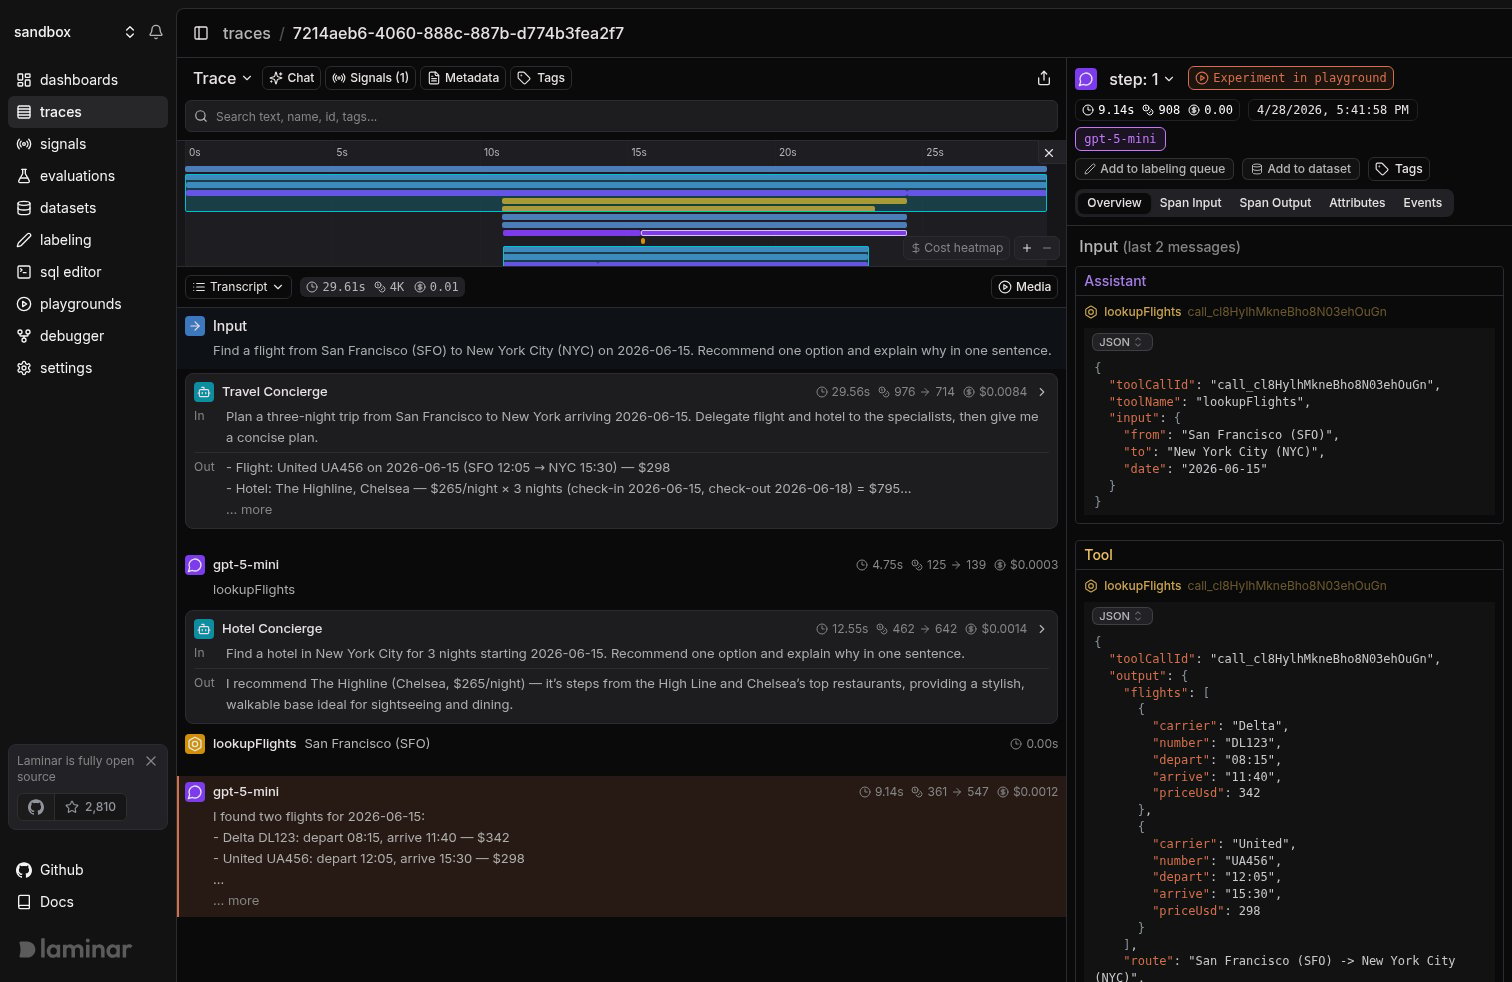Open debugger in the sidebar
The height and width of the screenshot is (982, 1512).
[x=88, y=336]
